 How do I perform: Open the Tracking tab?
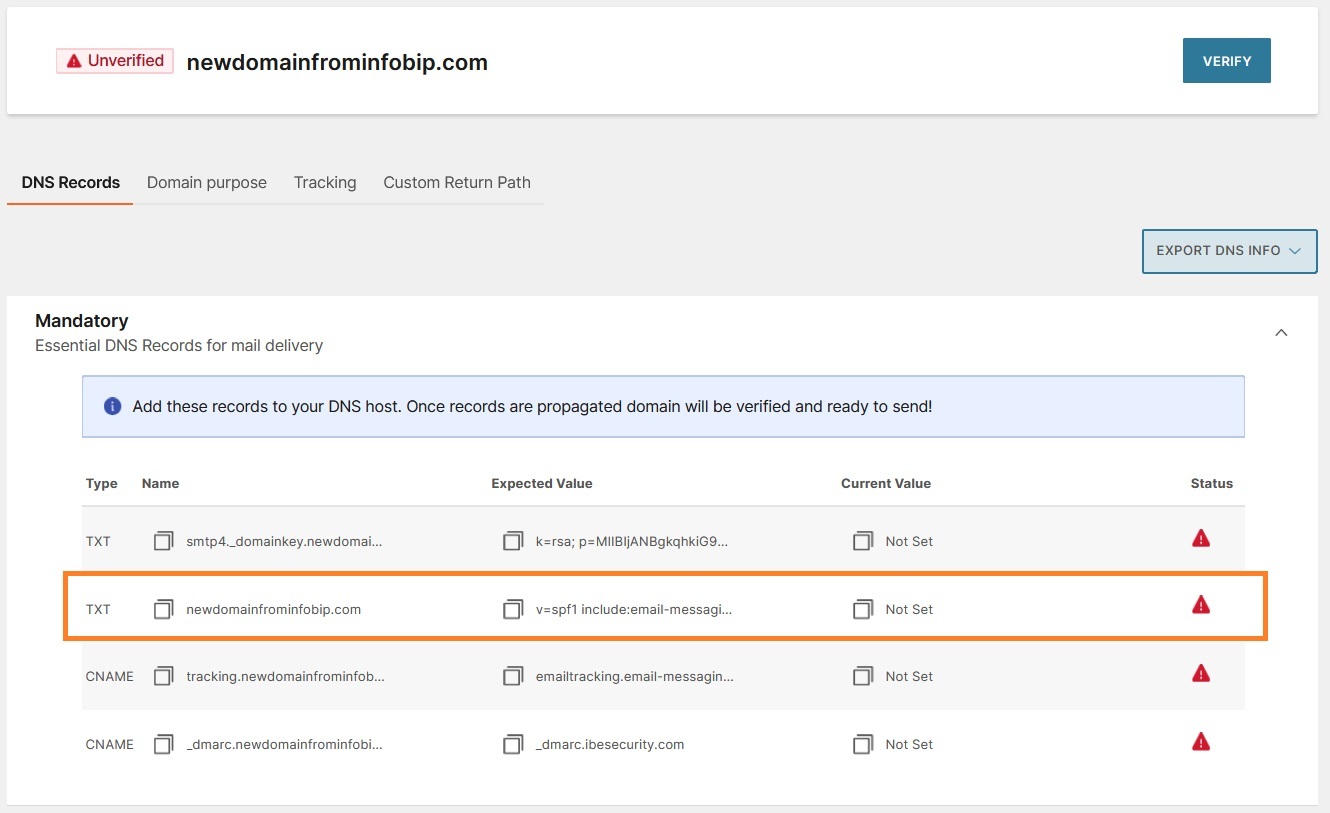(x=325, y=183)
